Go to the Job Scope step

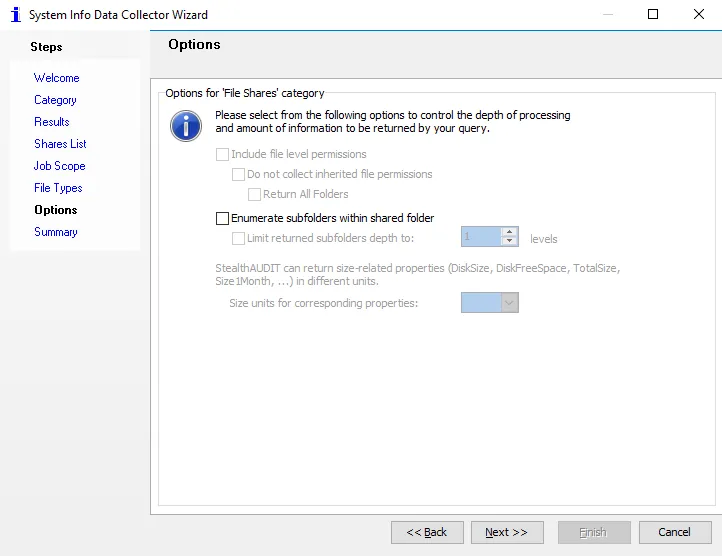60,166
